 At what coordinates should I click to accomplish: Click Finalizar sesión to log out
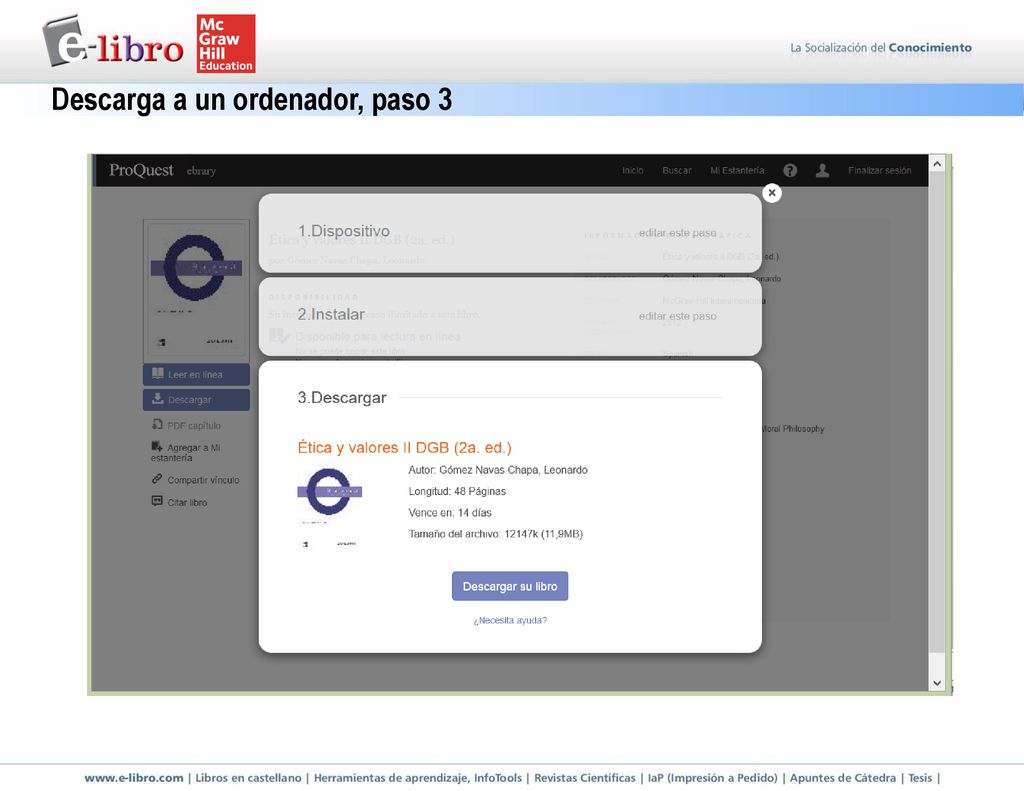click(880, 170)
